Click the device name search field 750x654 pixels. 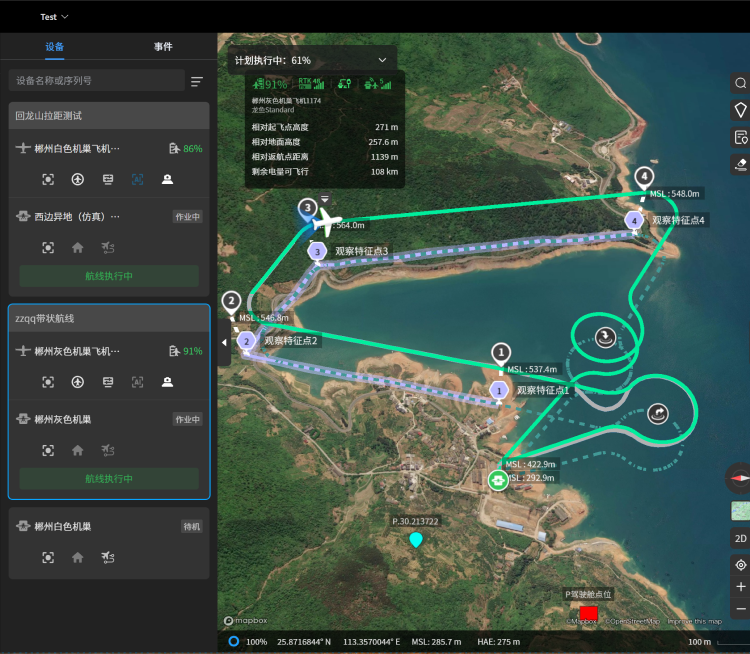[x=96, y=81]
